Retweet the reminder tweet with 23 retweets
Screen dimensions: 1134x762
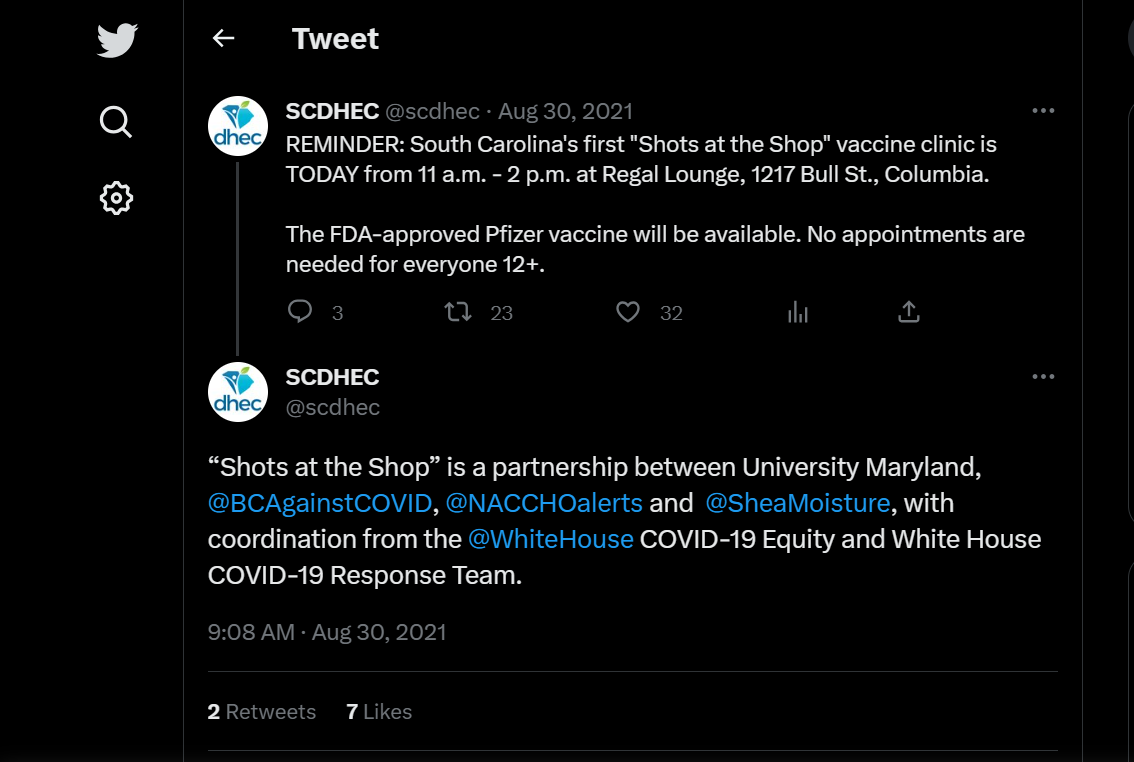[458, 312]
